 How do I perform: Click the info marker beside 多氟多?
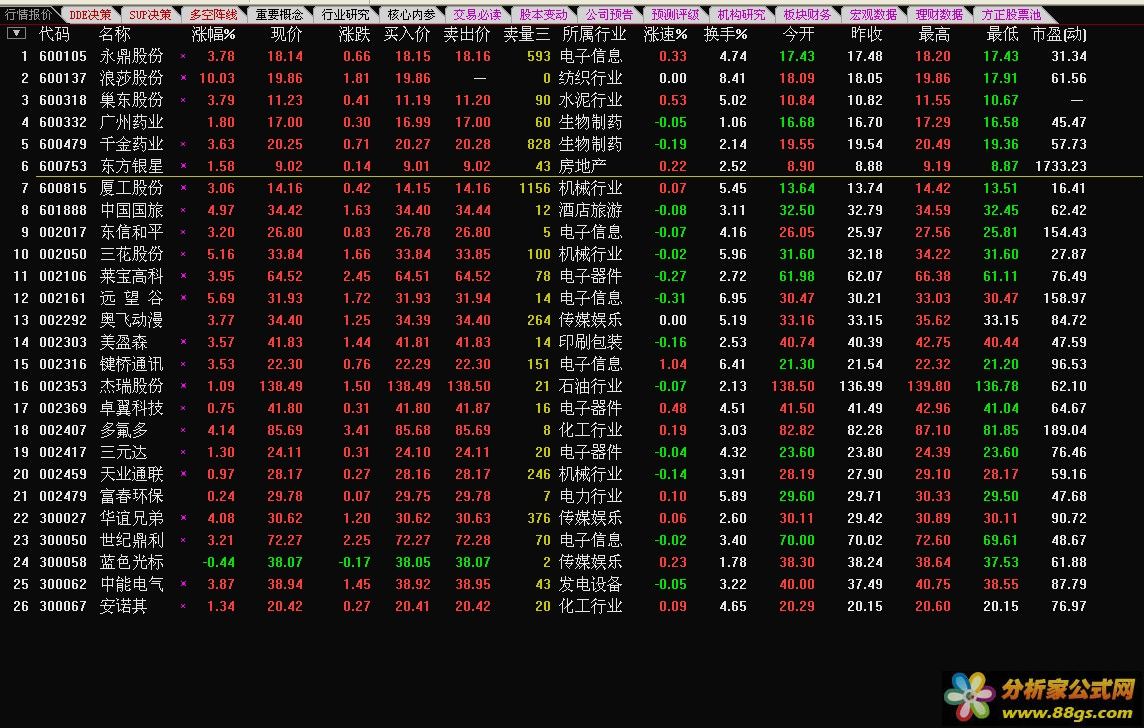[183, 430]
